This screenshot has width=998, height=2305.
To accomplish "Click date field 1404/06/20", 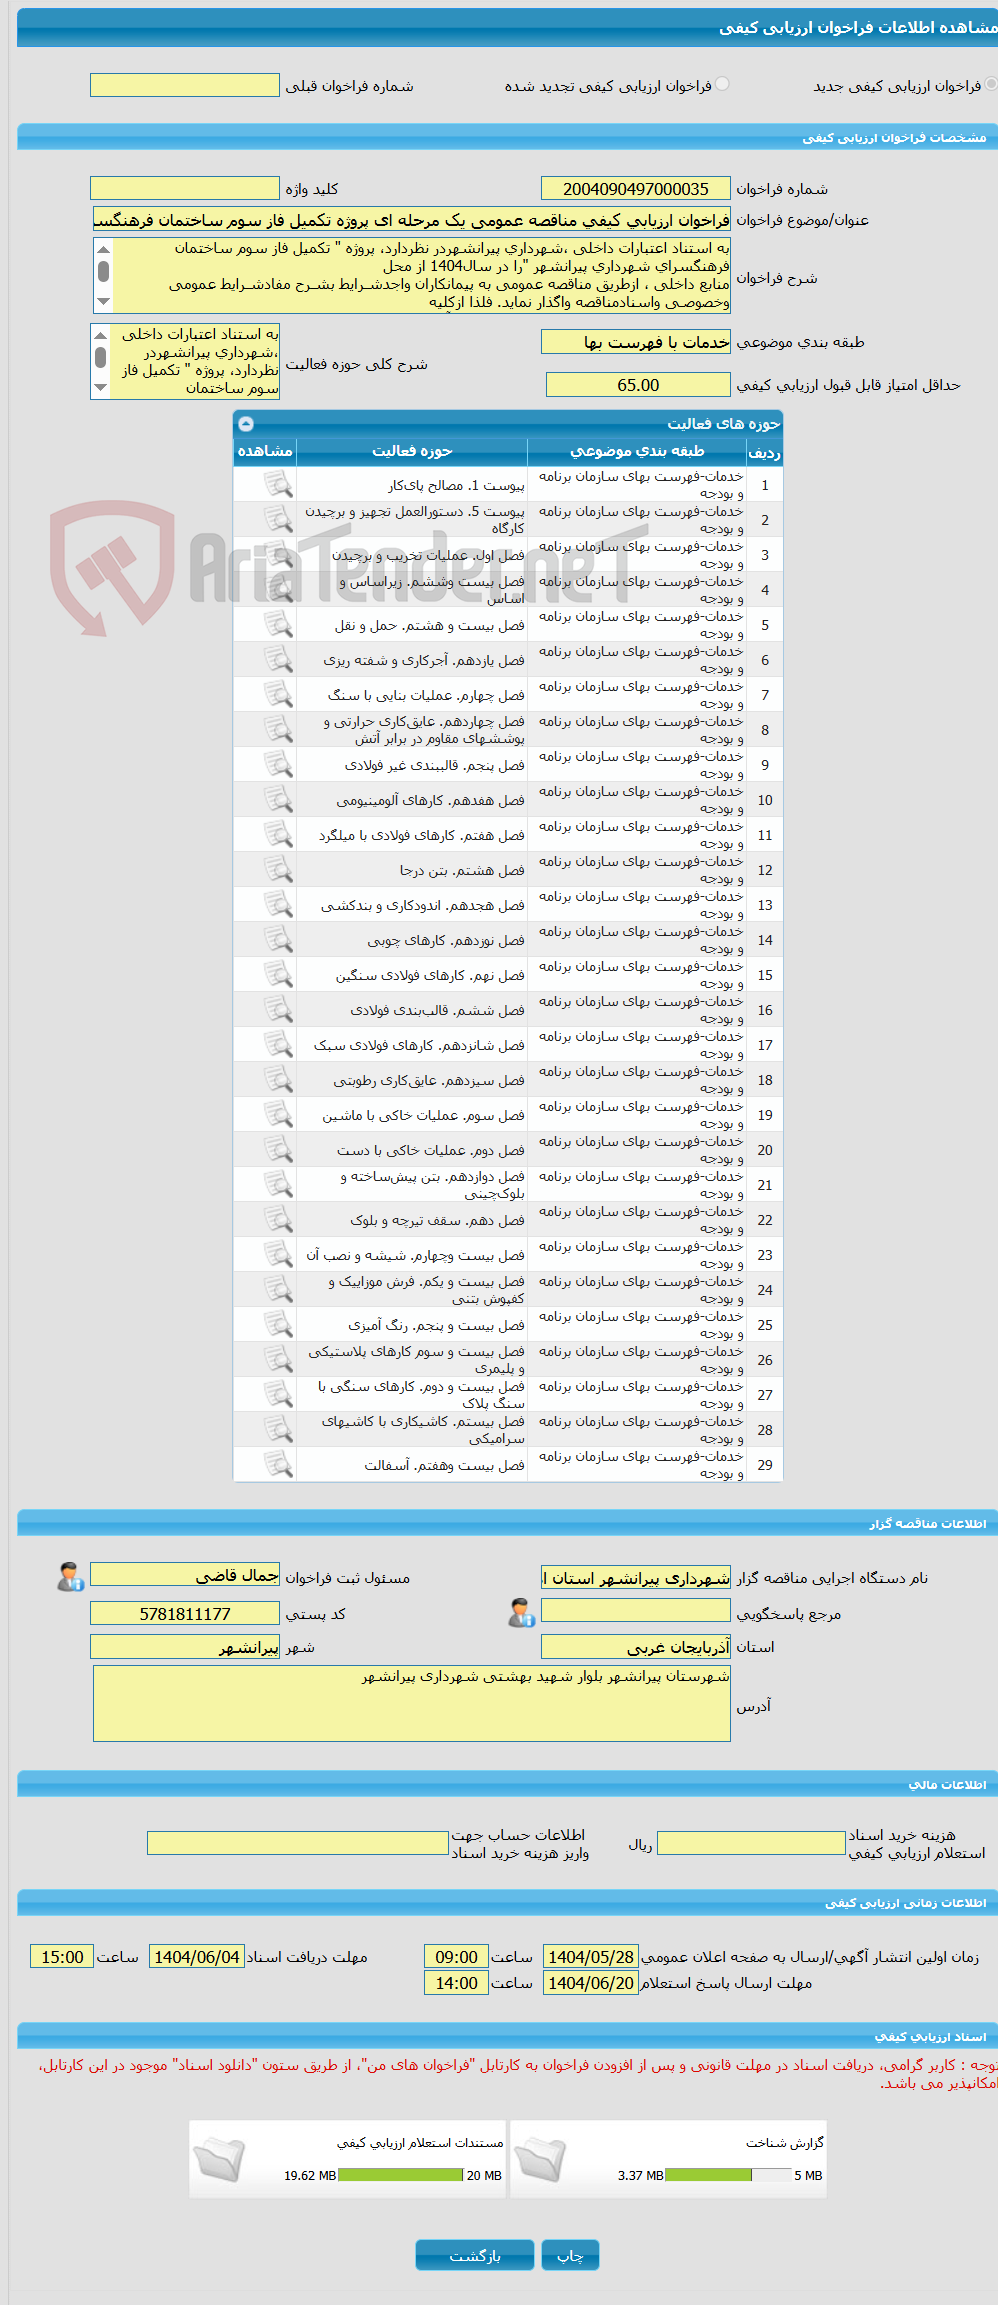I will pos(591,1983).
